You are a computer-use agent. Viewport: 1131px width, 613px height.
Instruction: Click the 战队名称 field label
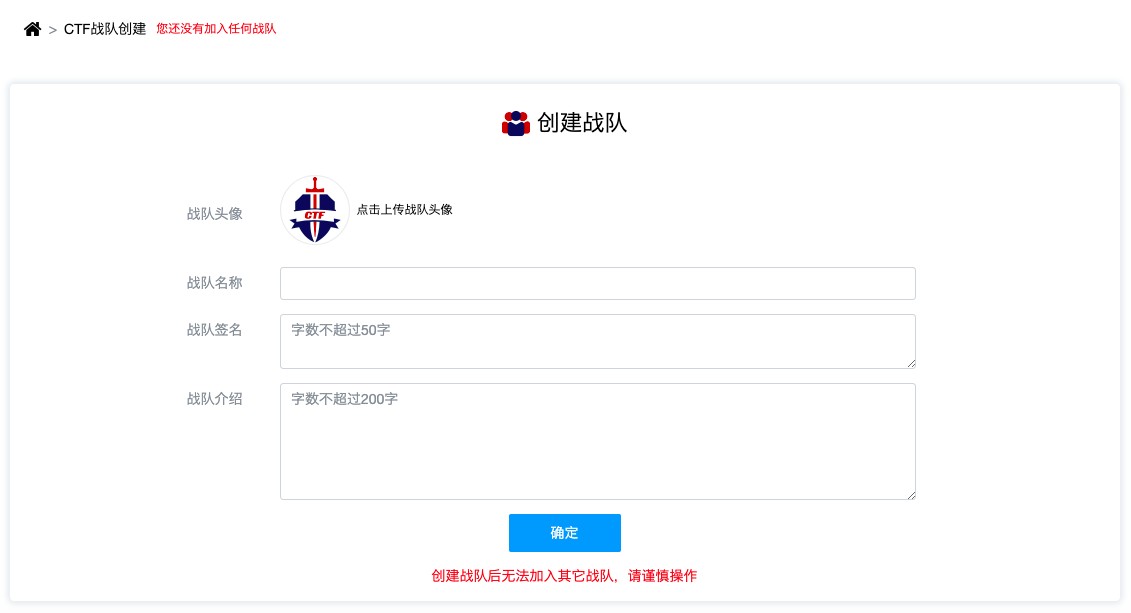pos(214,283)
